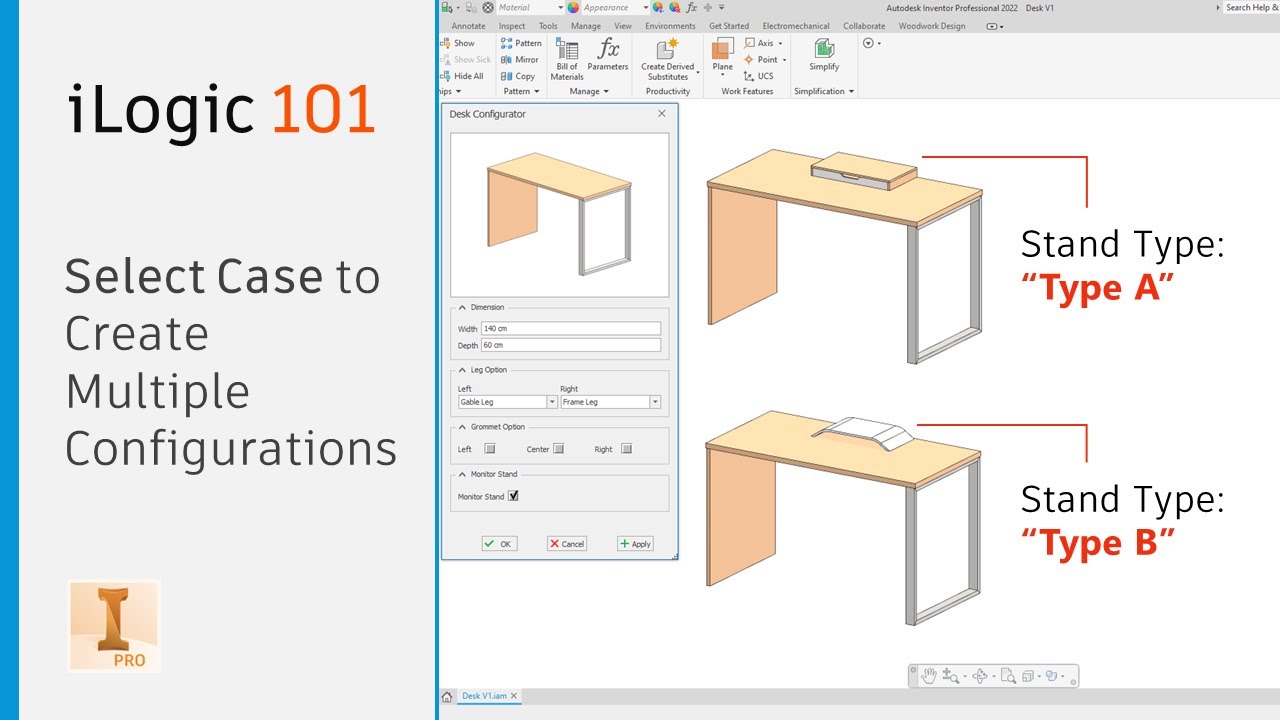1280x720 pixels.
Task: Collapse the Monitor Stand group
Action: (463, 474)
